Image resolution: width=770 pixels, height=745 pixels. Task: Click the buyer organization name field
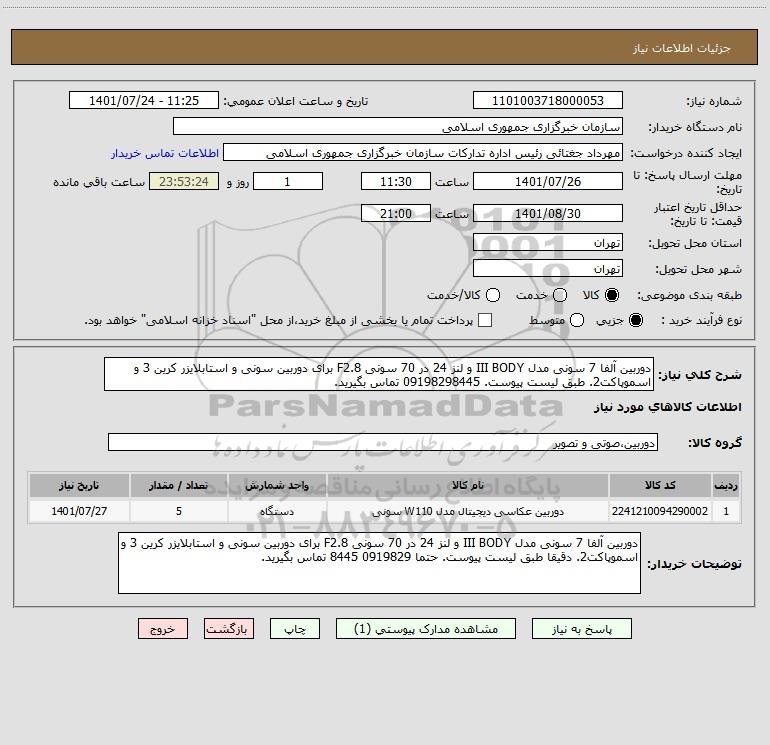point(398,126)
